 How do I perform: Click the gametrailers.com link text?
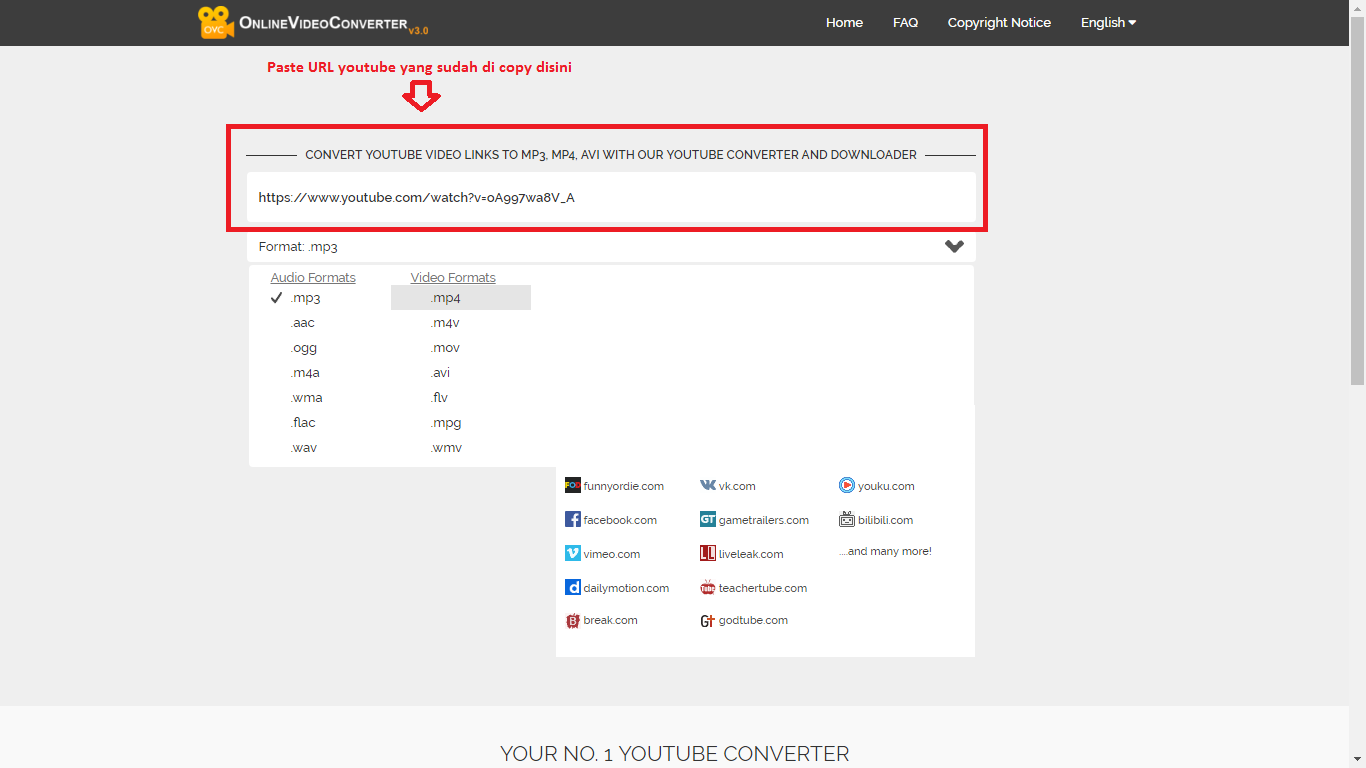click(x=764, y=520)
